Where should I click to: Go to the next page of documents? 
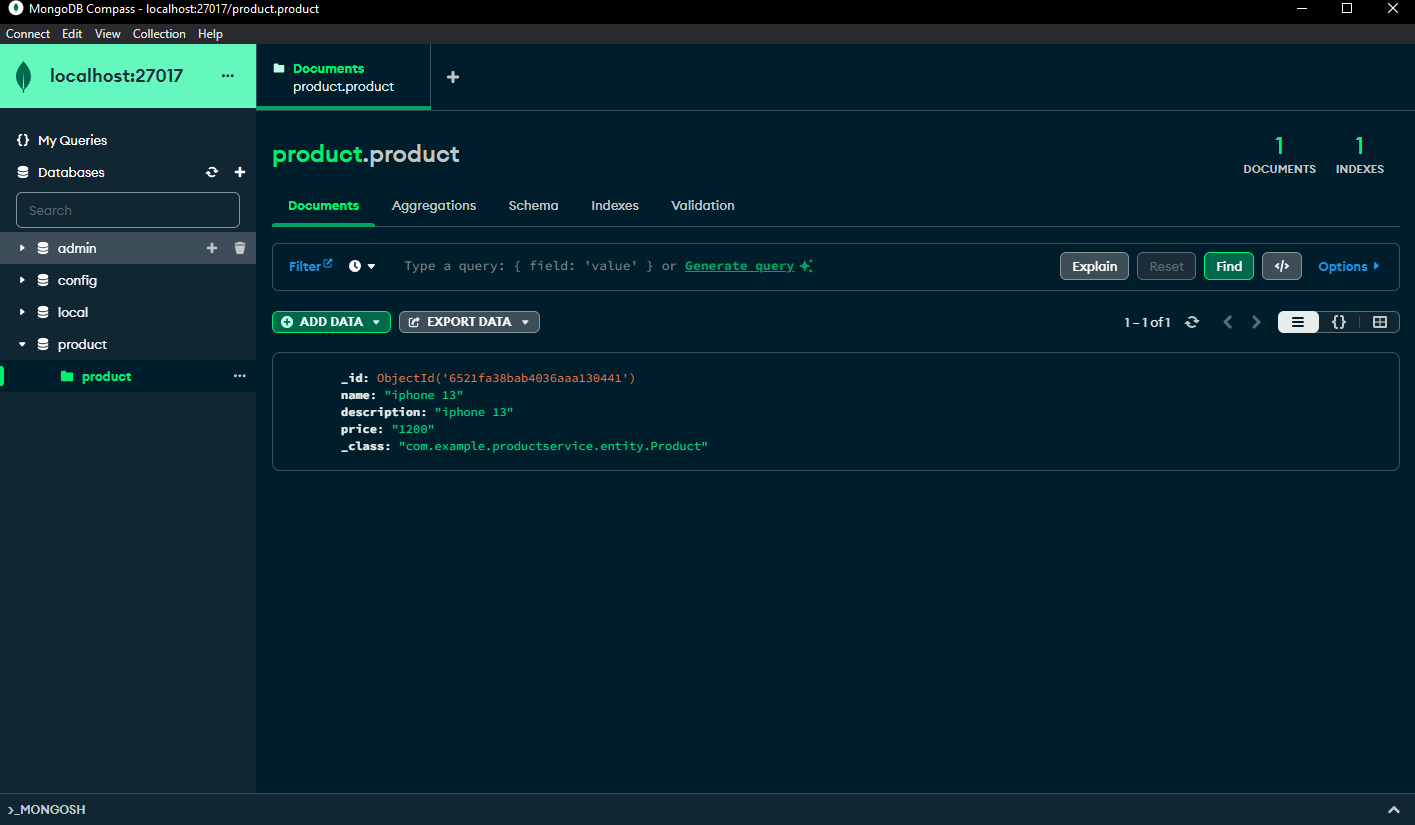pos(1257,322)
